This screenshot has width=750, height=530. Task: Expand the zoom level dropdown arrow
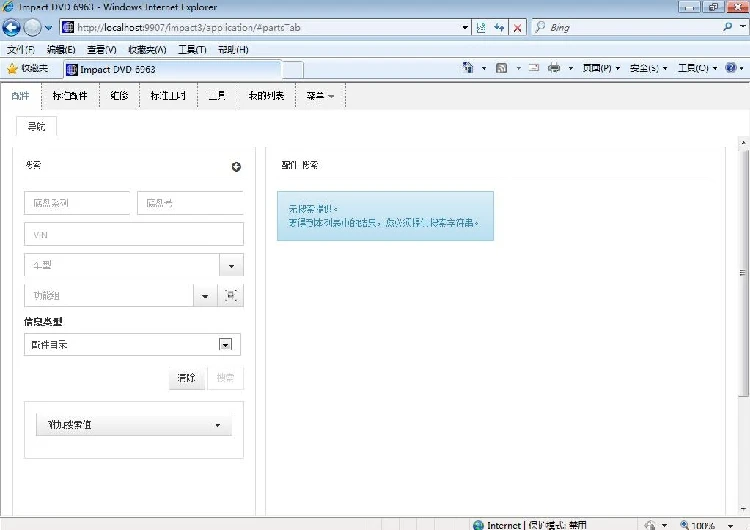pos(730,526)
